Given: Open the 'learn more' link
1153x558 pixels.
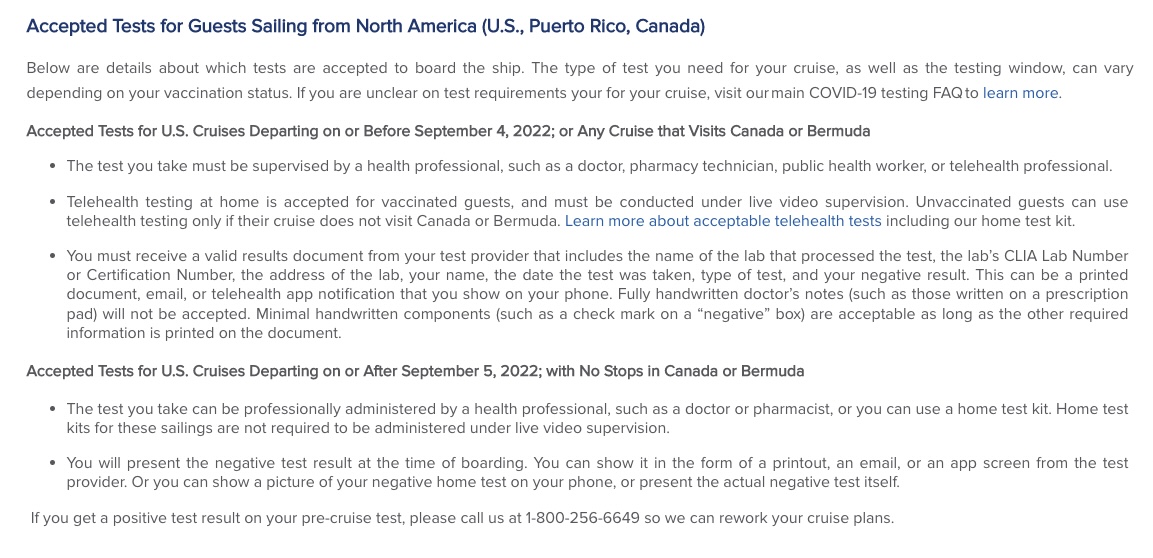Looking at the screenshot, I should point(1020,93).
